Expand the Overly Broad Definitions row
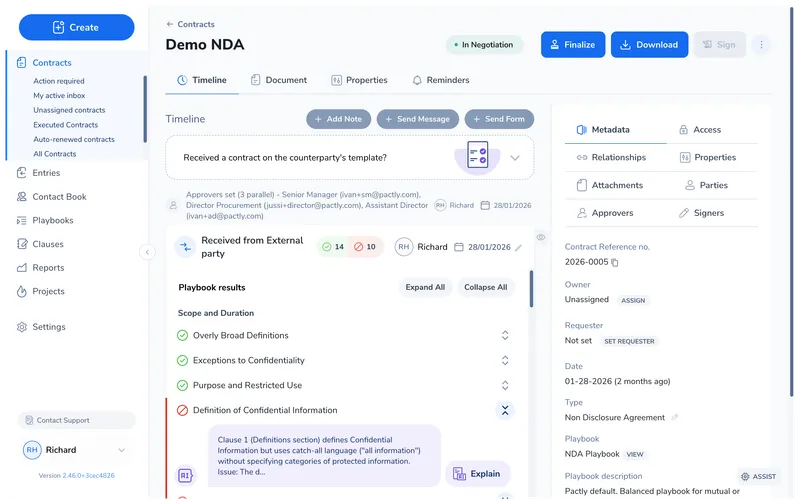Viewport: 800px width, 504px height. point(505,336)
